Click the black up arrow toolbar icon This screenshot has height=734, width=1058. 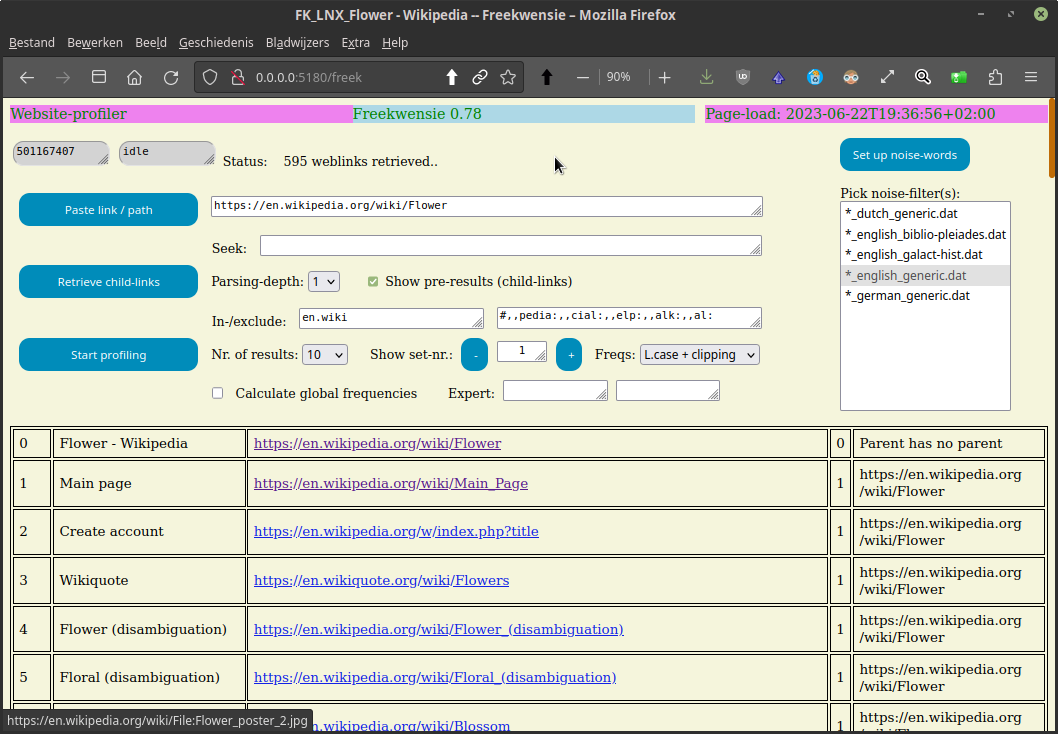547,78
